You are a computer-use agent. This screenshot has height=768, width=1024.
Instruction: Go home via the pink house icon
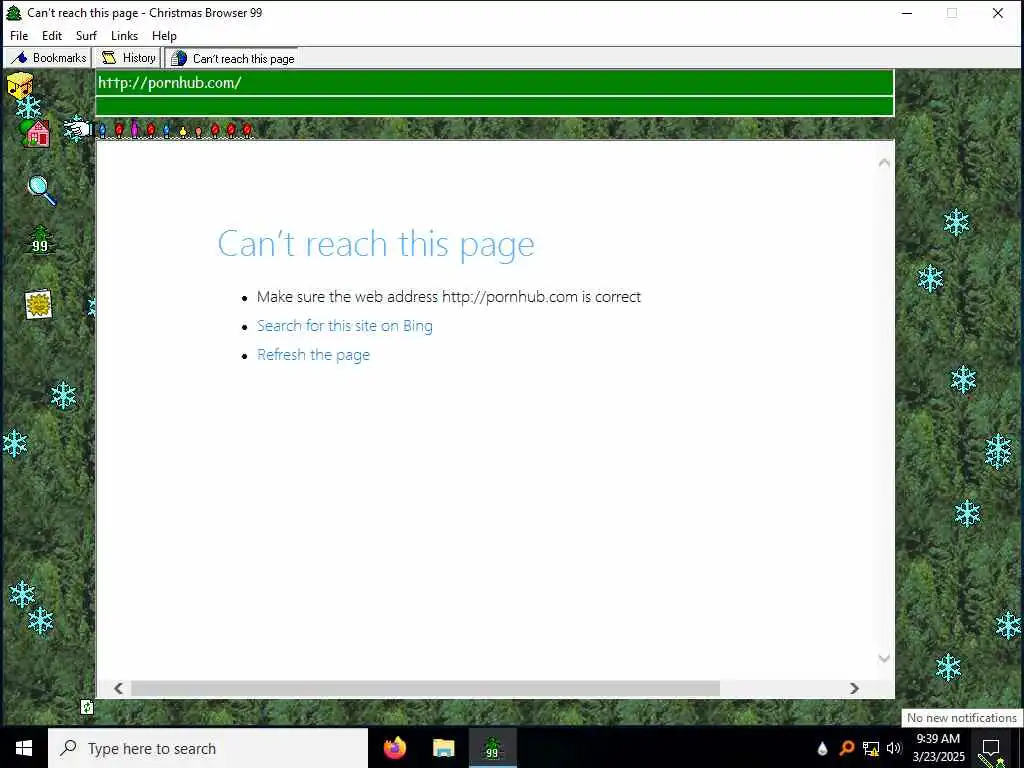[37, 133]
